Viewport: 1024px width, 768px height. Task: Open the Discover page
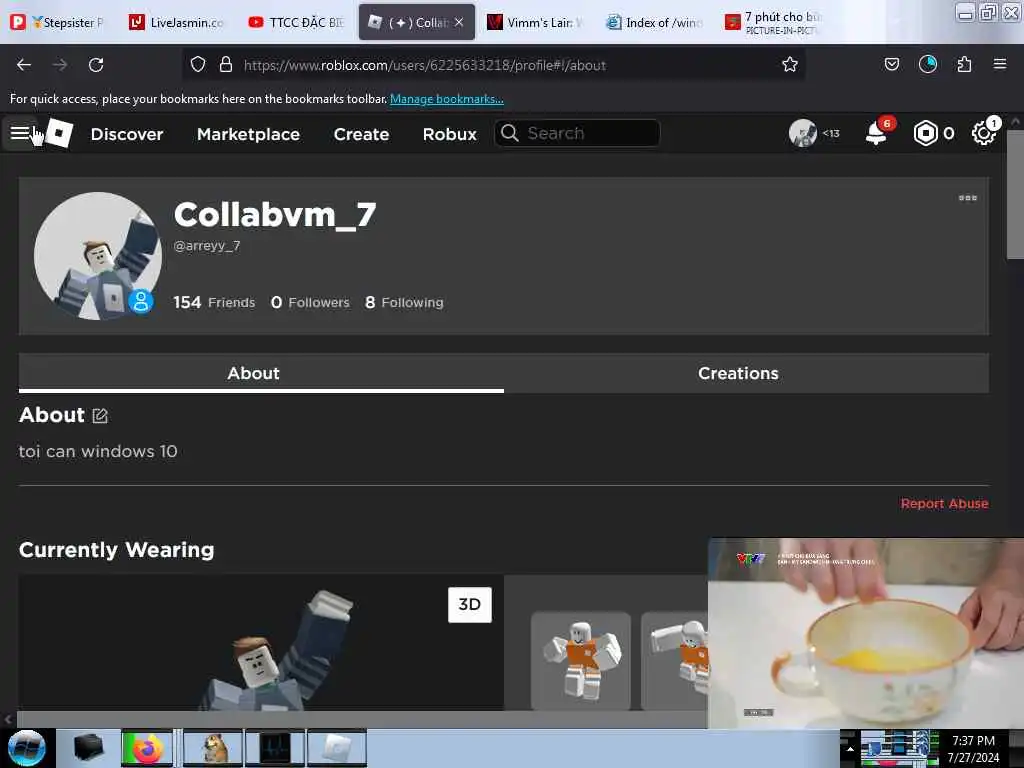pos(127,134)
